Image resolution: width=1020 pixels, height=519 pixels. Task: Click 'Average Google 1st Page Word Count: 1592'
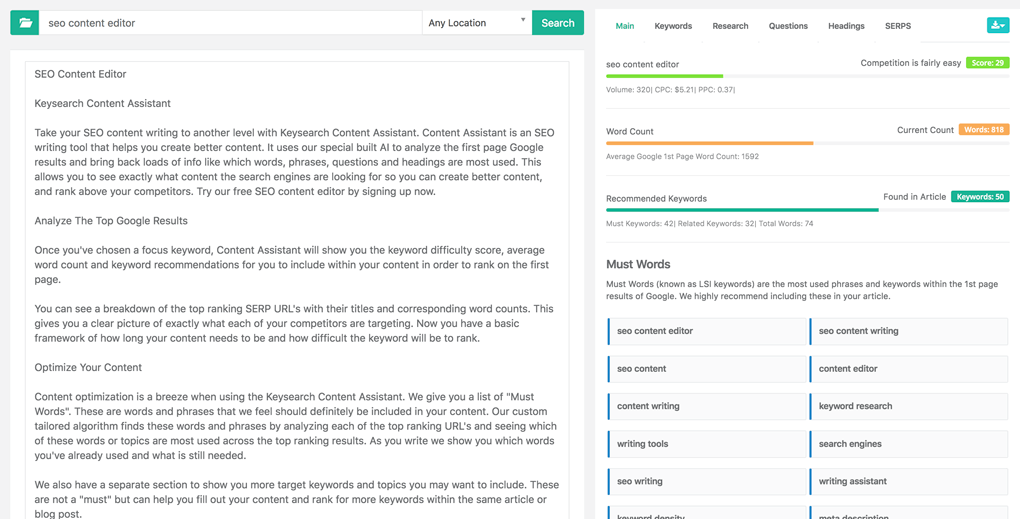point(682,157)
